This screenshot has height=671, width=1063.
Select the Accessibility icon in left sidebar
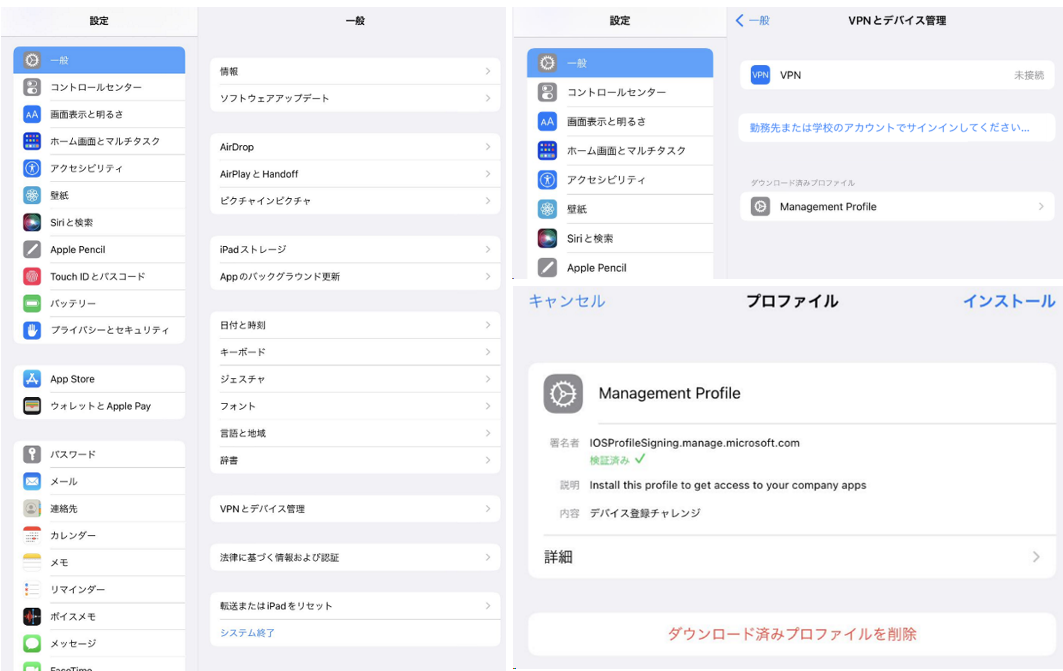[x=32, y=169]
